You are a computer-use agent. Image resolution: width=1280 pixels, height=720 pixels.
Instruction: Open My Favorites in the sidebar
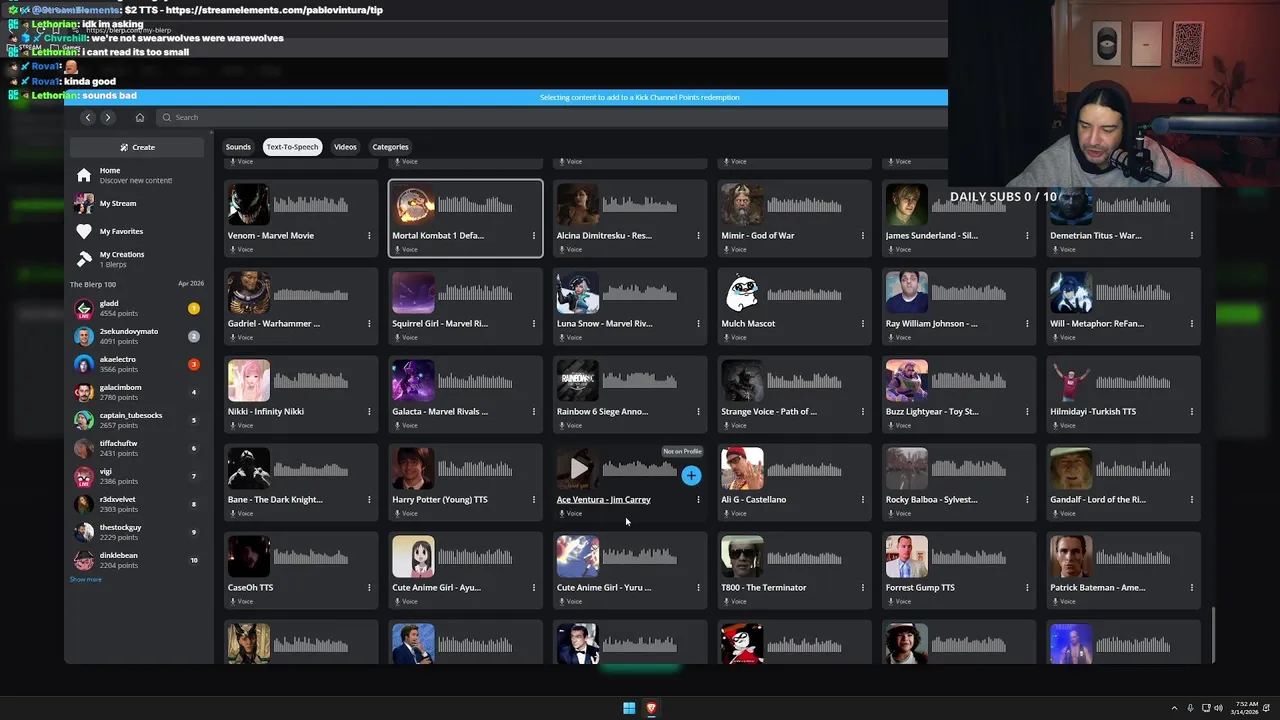pos(136,231)
